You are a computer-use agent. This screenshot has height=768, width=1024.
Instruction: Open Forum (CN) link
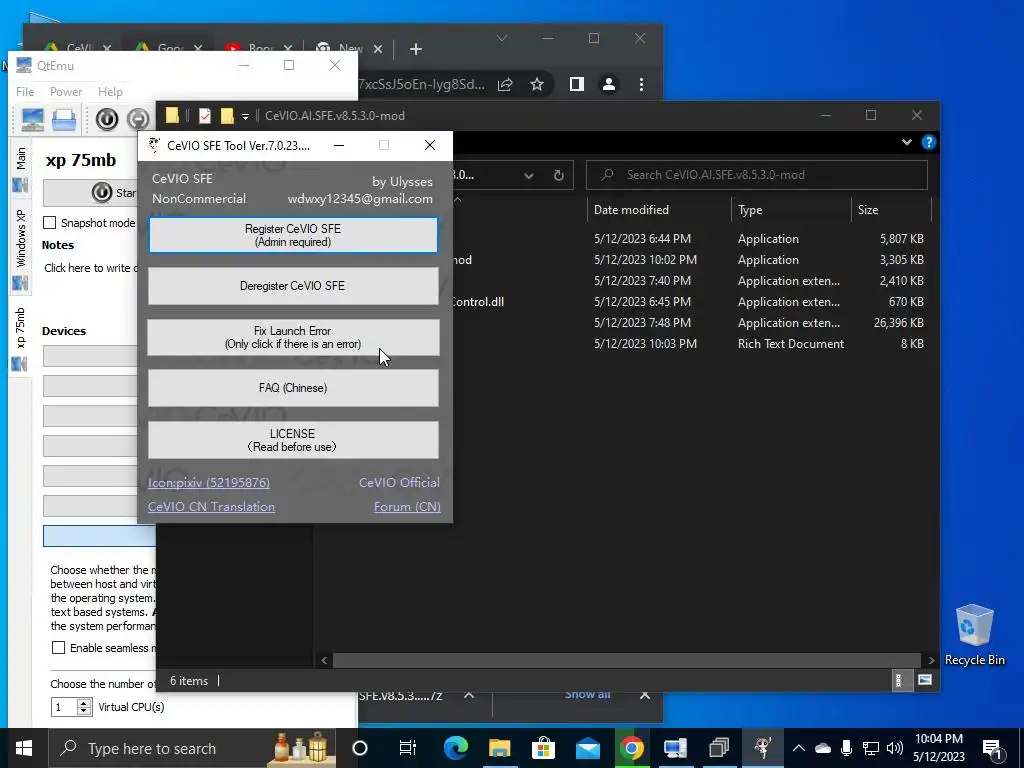(x=407, y=507)
